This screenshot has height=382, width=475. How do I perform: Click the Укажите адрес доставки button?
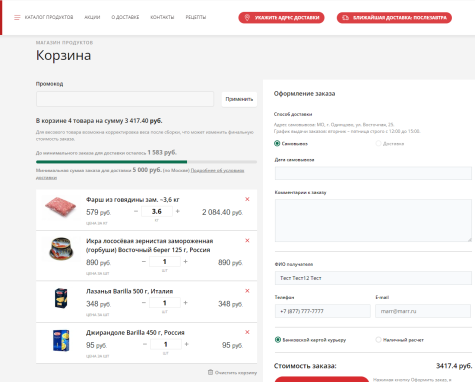coord(281,18)
